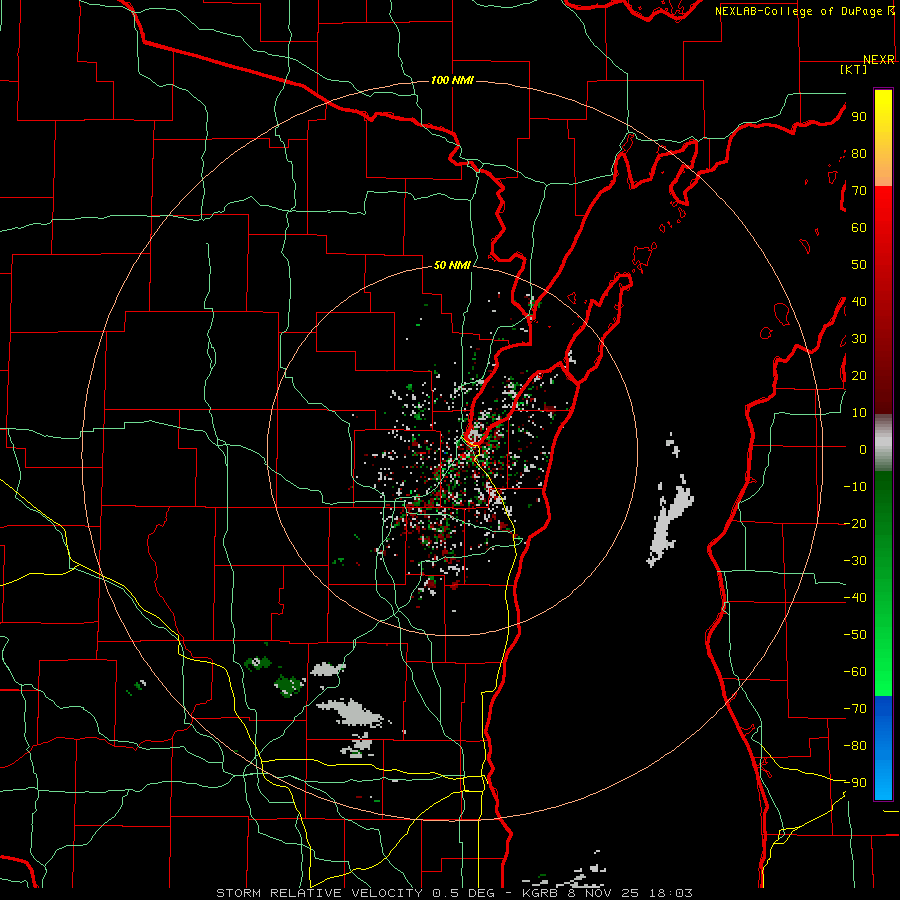Click the -50 value on the velocity scale
Screen dimensions: 900x900
pyautogui.click(x=855, y=635)
